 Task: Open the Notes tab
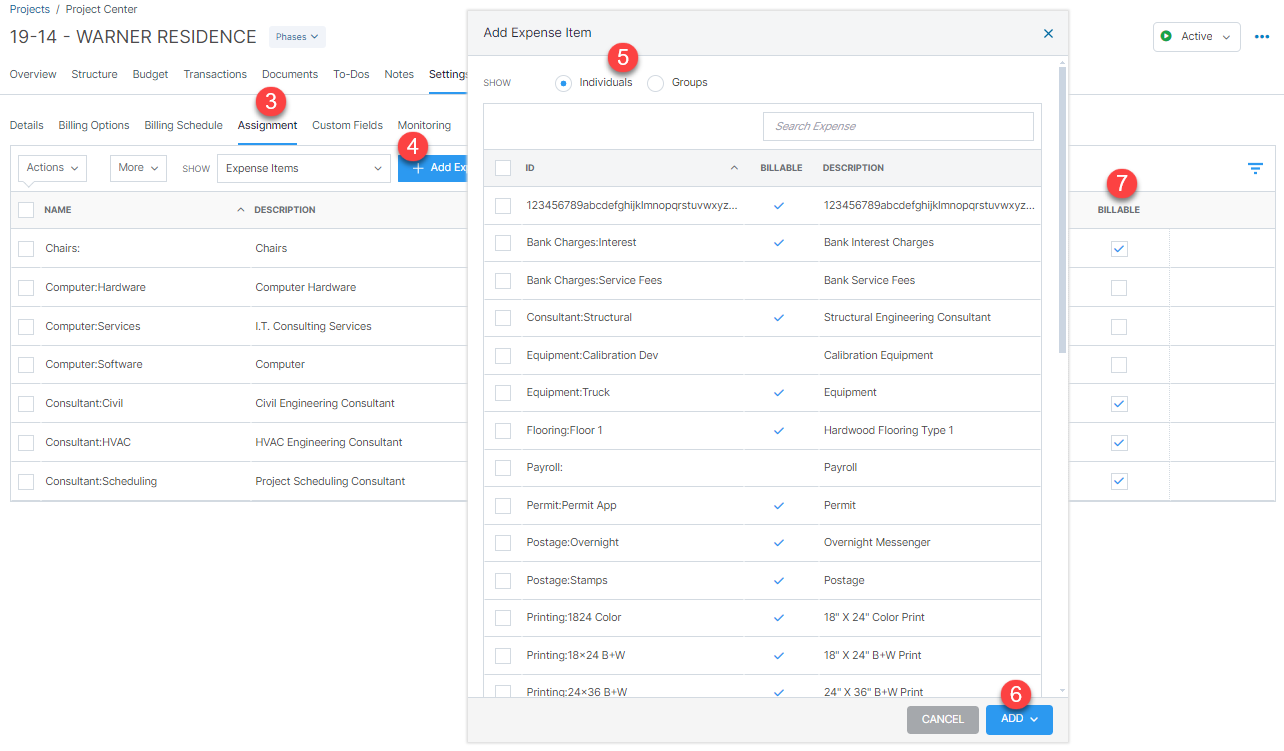(x=399, y=74)
